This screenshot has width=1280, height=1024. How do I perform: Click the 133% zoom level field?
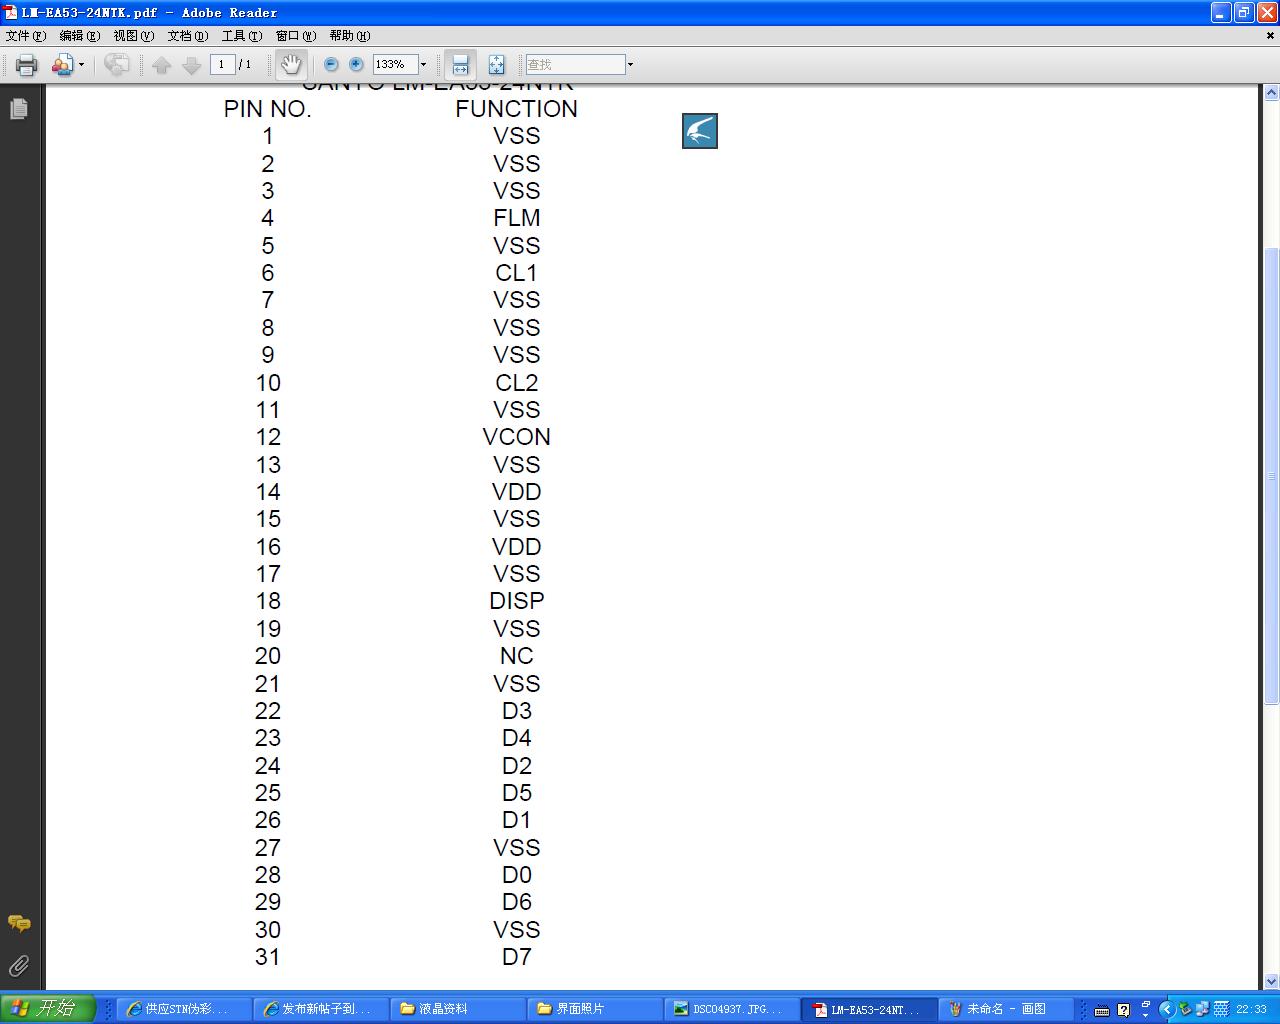pos(394,64)
